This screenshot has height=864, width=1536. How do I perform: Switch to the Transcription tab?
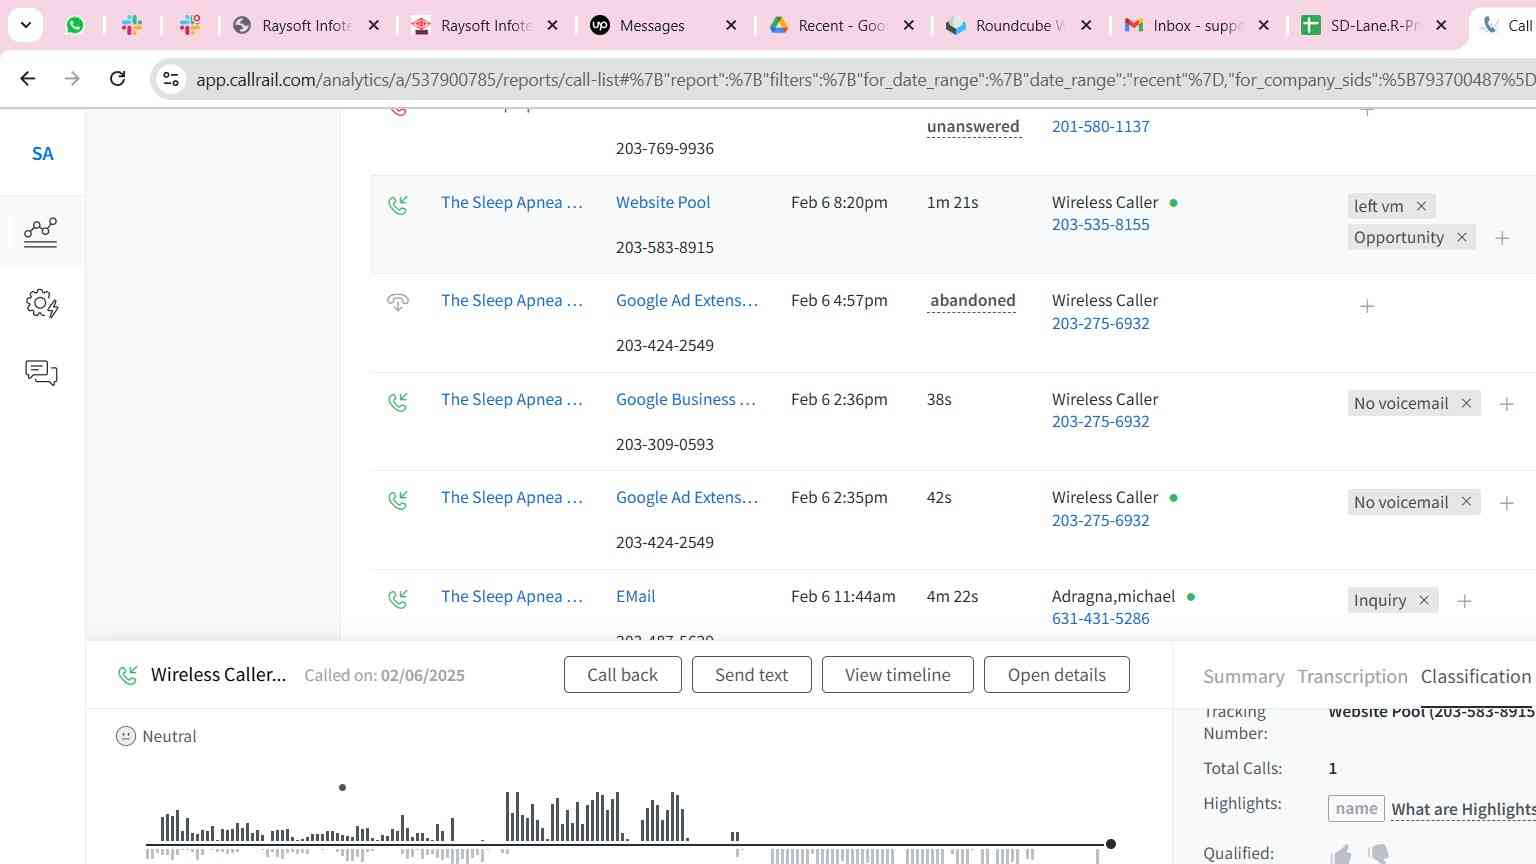tap(1352, 676)
